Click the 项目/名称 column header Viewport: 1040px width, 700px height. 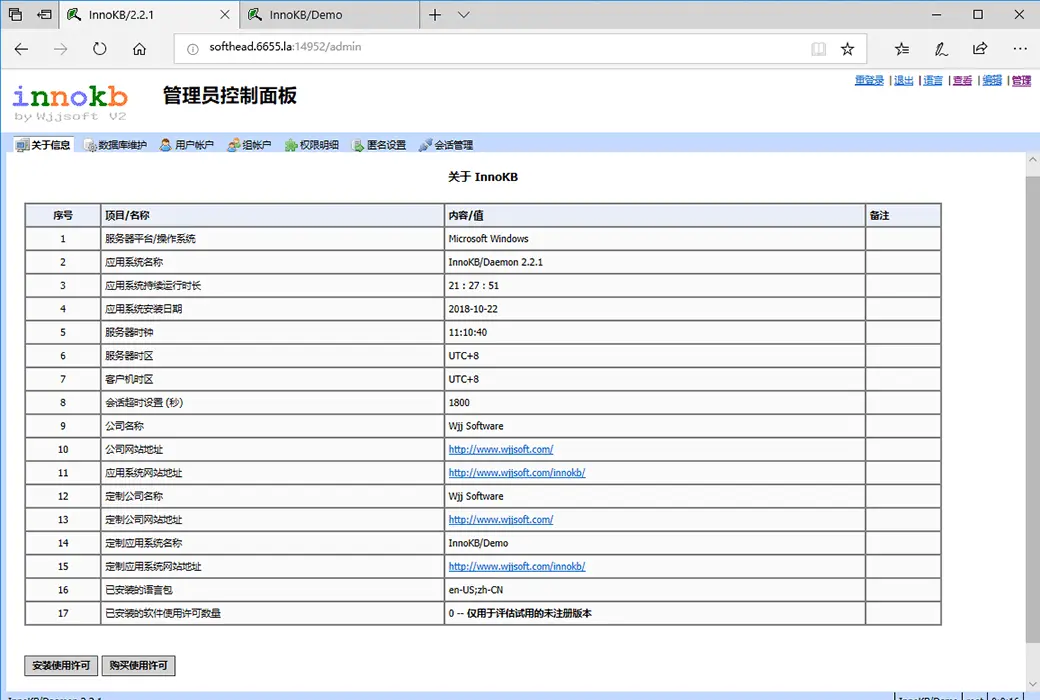pos(273,215)
